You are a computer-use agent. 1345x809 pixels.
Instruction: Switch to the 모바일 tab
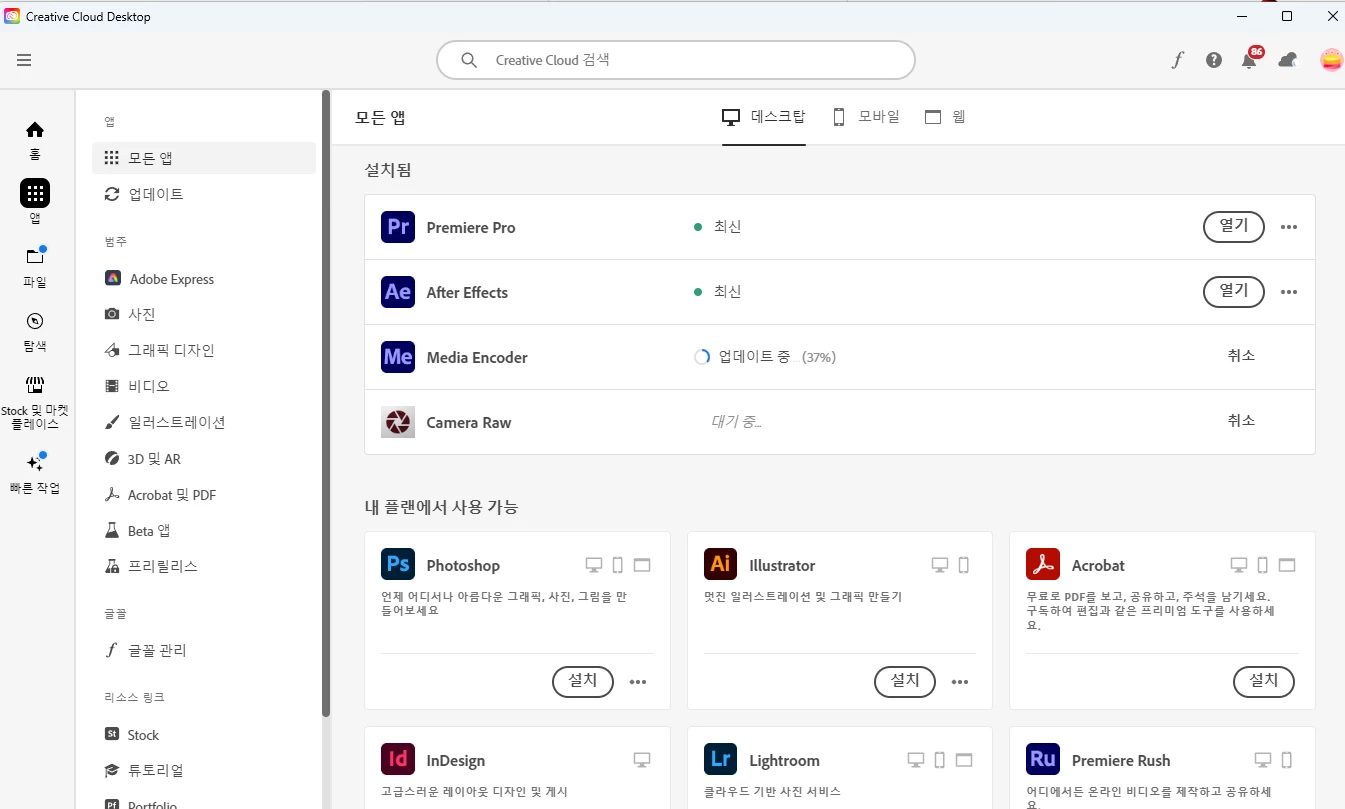[x=866, y=117]
